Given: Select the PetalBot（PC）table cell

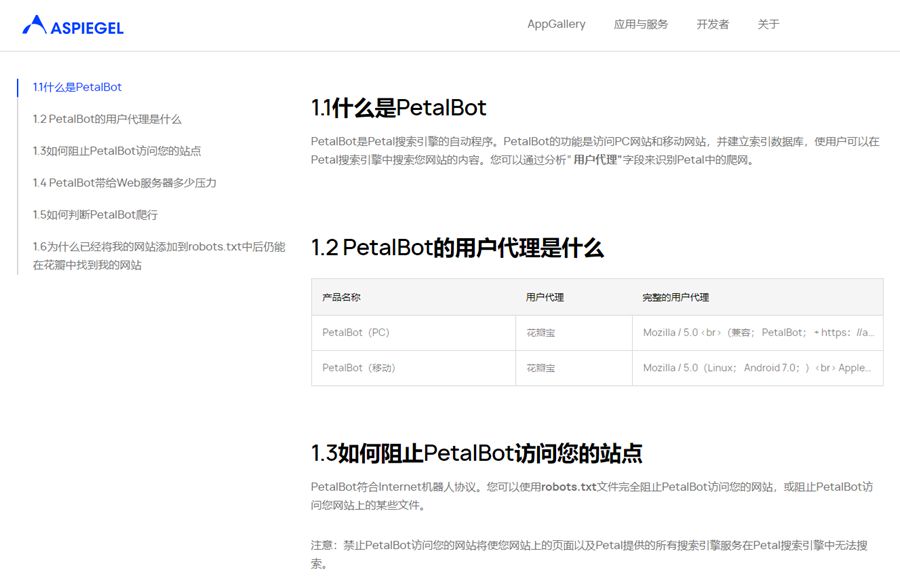Looking at the screenshot, I should (x=356, y=332).
